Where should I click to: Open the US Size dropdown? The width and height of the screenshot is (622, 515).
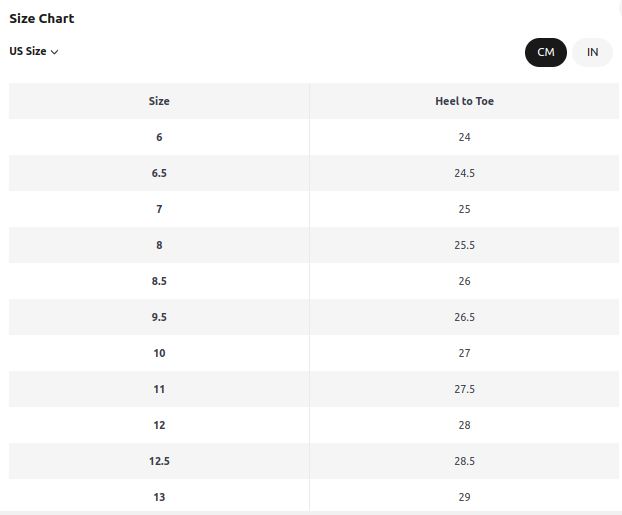(34, 52)
